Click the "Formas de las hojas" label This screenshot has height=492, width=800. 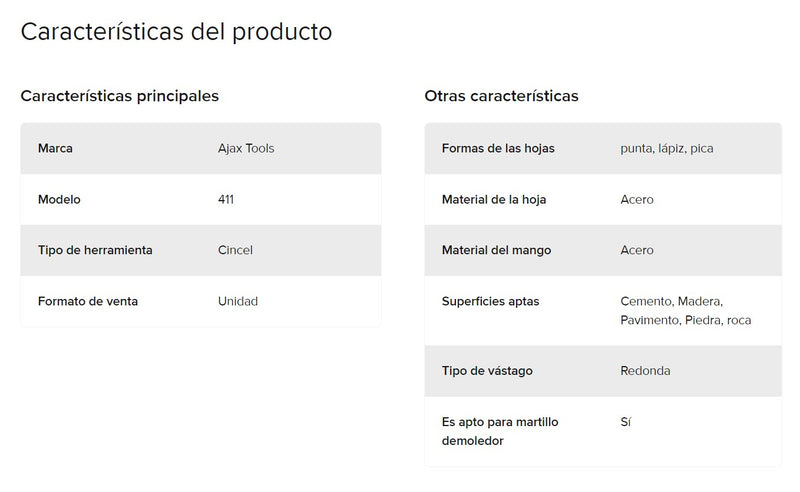click(498, 148)
